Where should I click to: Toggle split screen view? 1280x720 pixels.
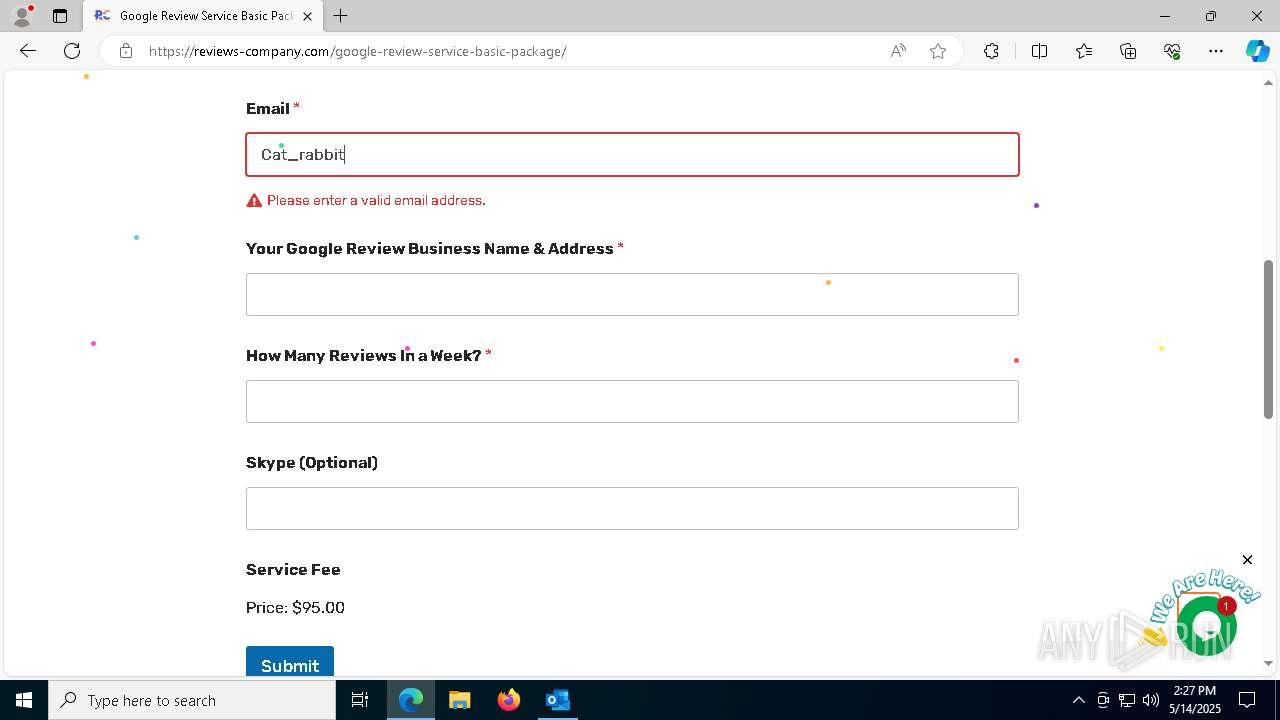tap(1039, 51)
